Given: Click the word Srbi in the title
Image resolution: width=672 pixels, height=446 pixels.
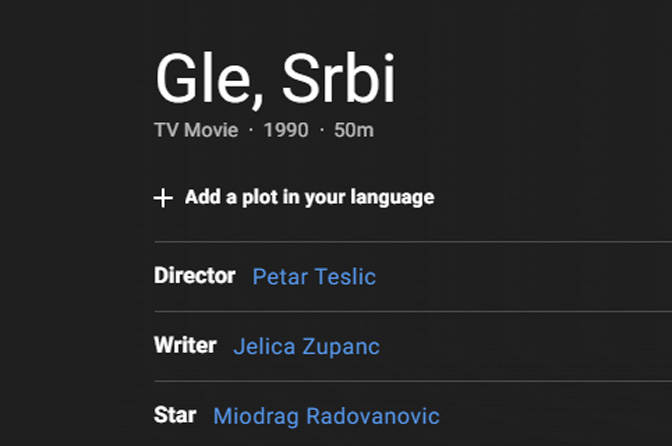Looking at the screenshot, I should [x=339, y=78].
